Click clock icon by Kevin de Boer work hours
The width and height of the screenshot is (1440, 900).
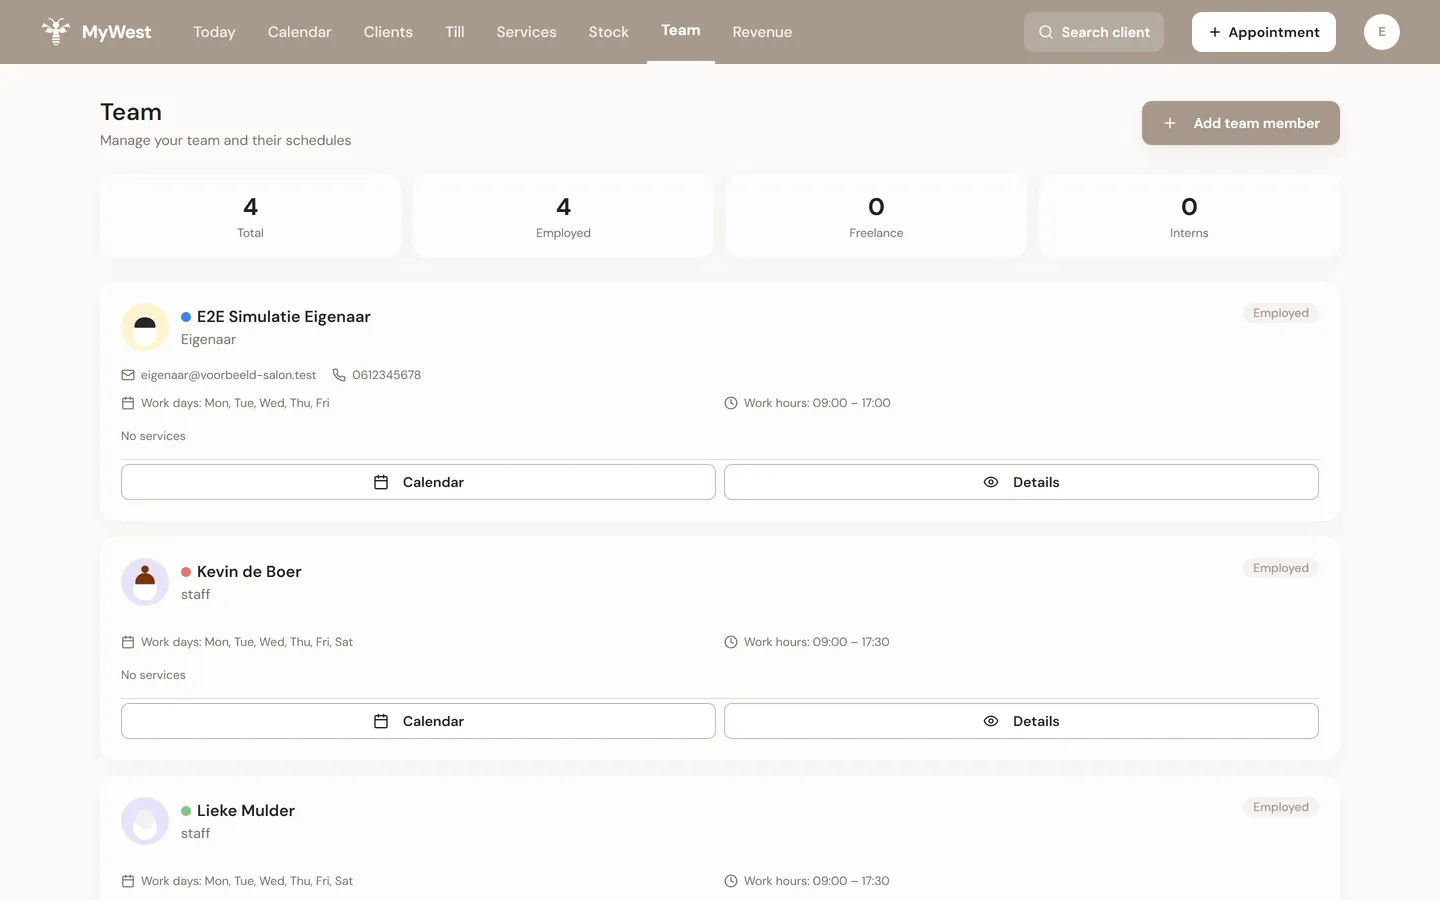tap(731, 642)
